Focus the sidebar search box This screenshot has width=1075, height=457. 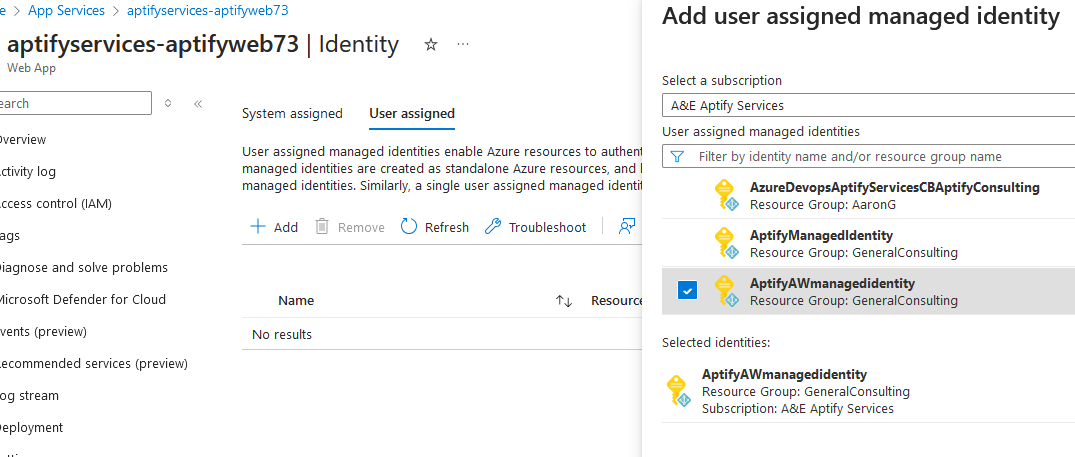pos(74,103)
